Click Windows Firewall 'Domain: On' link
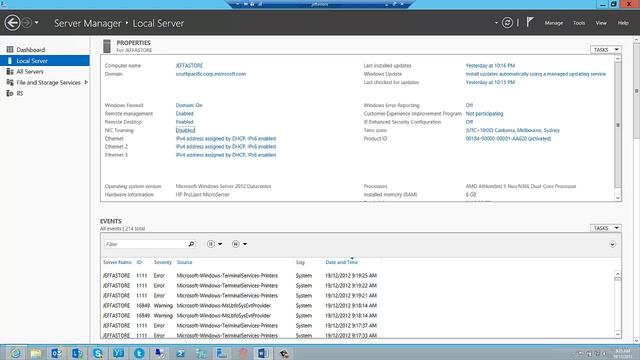 pos(189,105)
